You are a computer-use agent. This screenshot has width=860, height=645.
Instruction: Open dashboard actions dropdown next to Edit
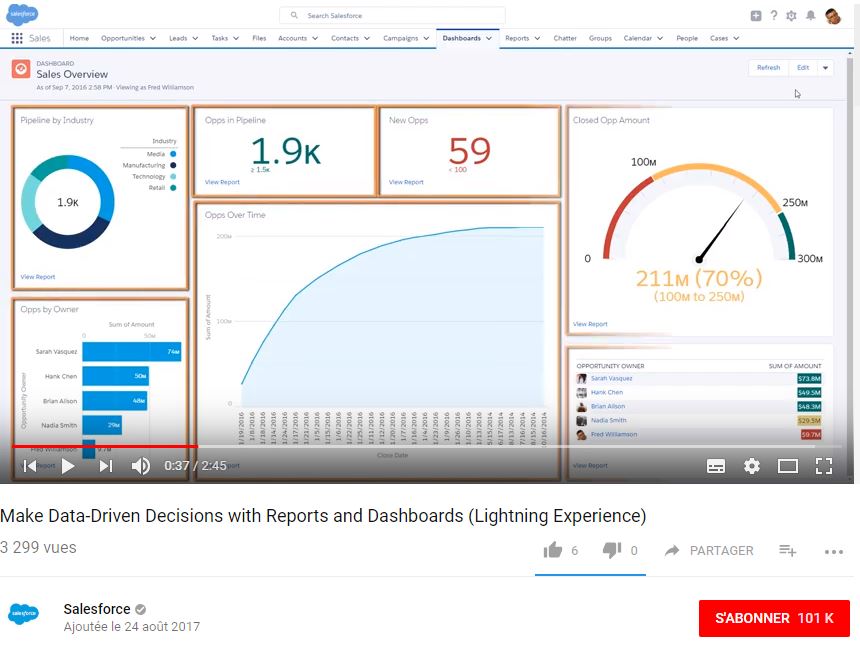(x=825, y=68)
